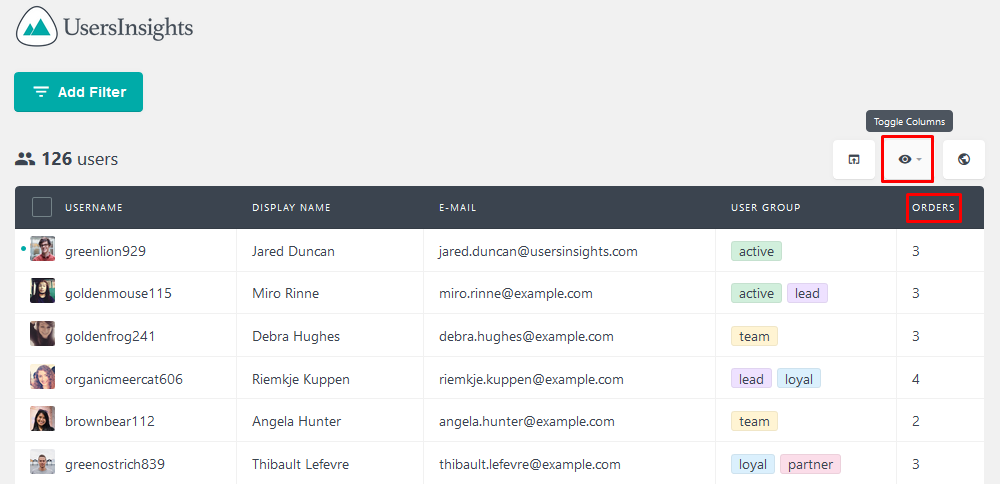This screenshot has height=484, width=1000.
Task: Open the greenostrich839 username
Action: (x=115, y=464)
